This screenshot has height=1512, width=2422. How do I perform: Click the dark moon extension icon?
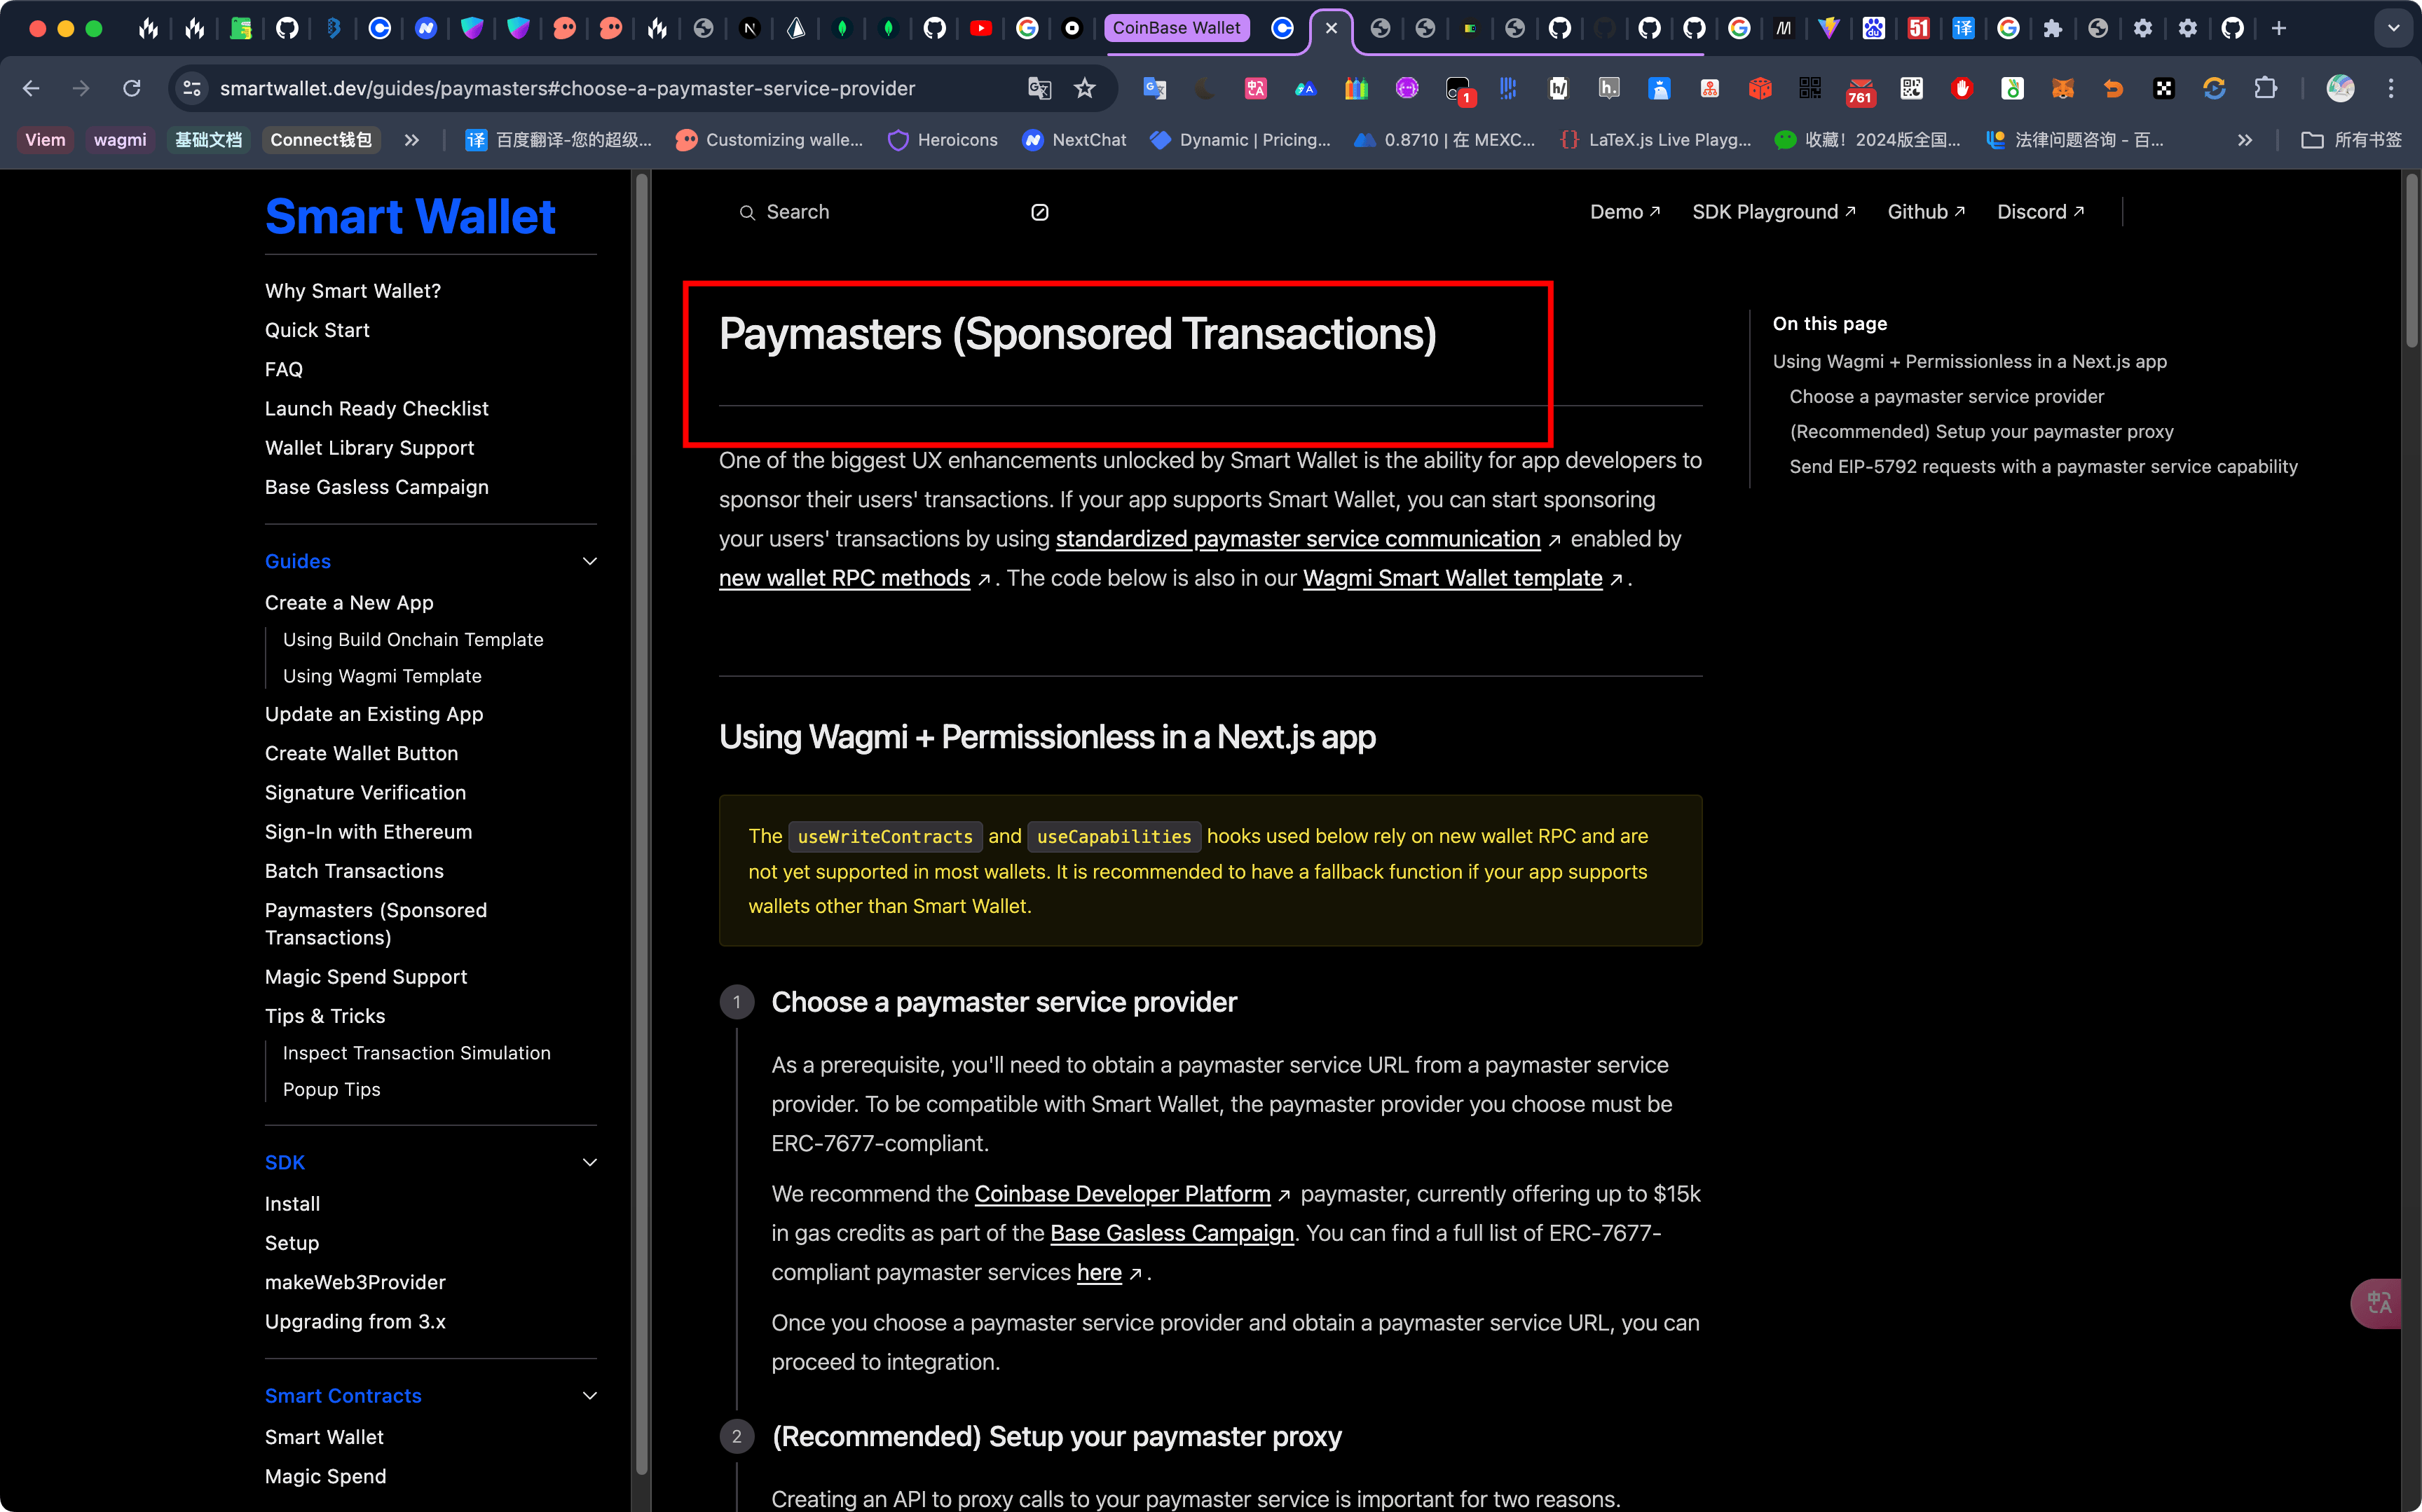(x=1205, y=89)
